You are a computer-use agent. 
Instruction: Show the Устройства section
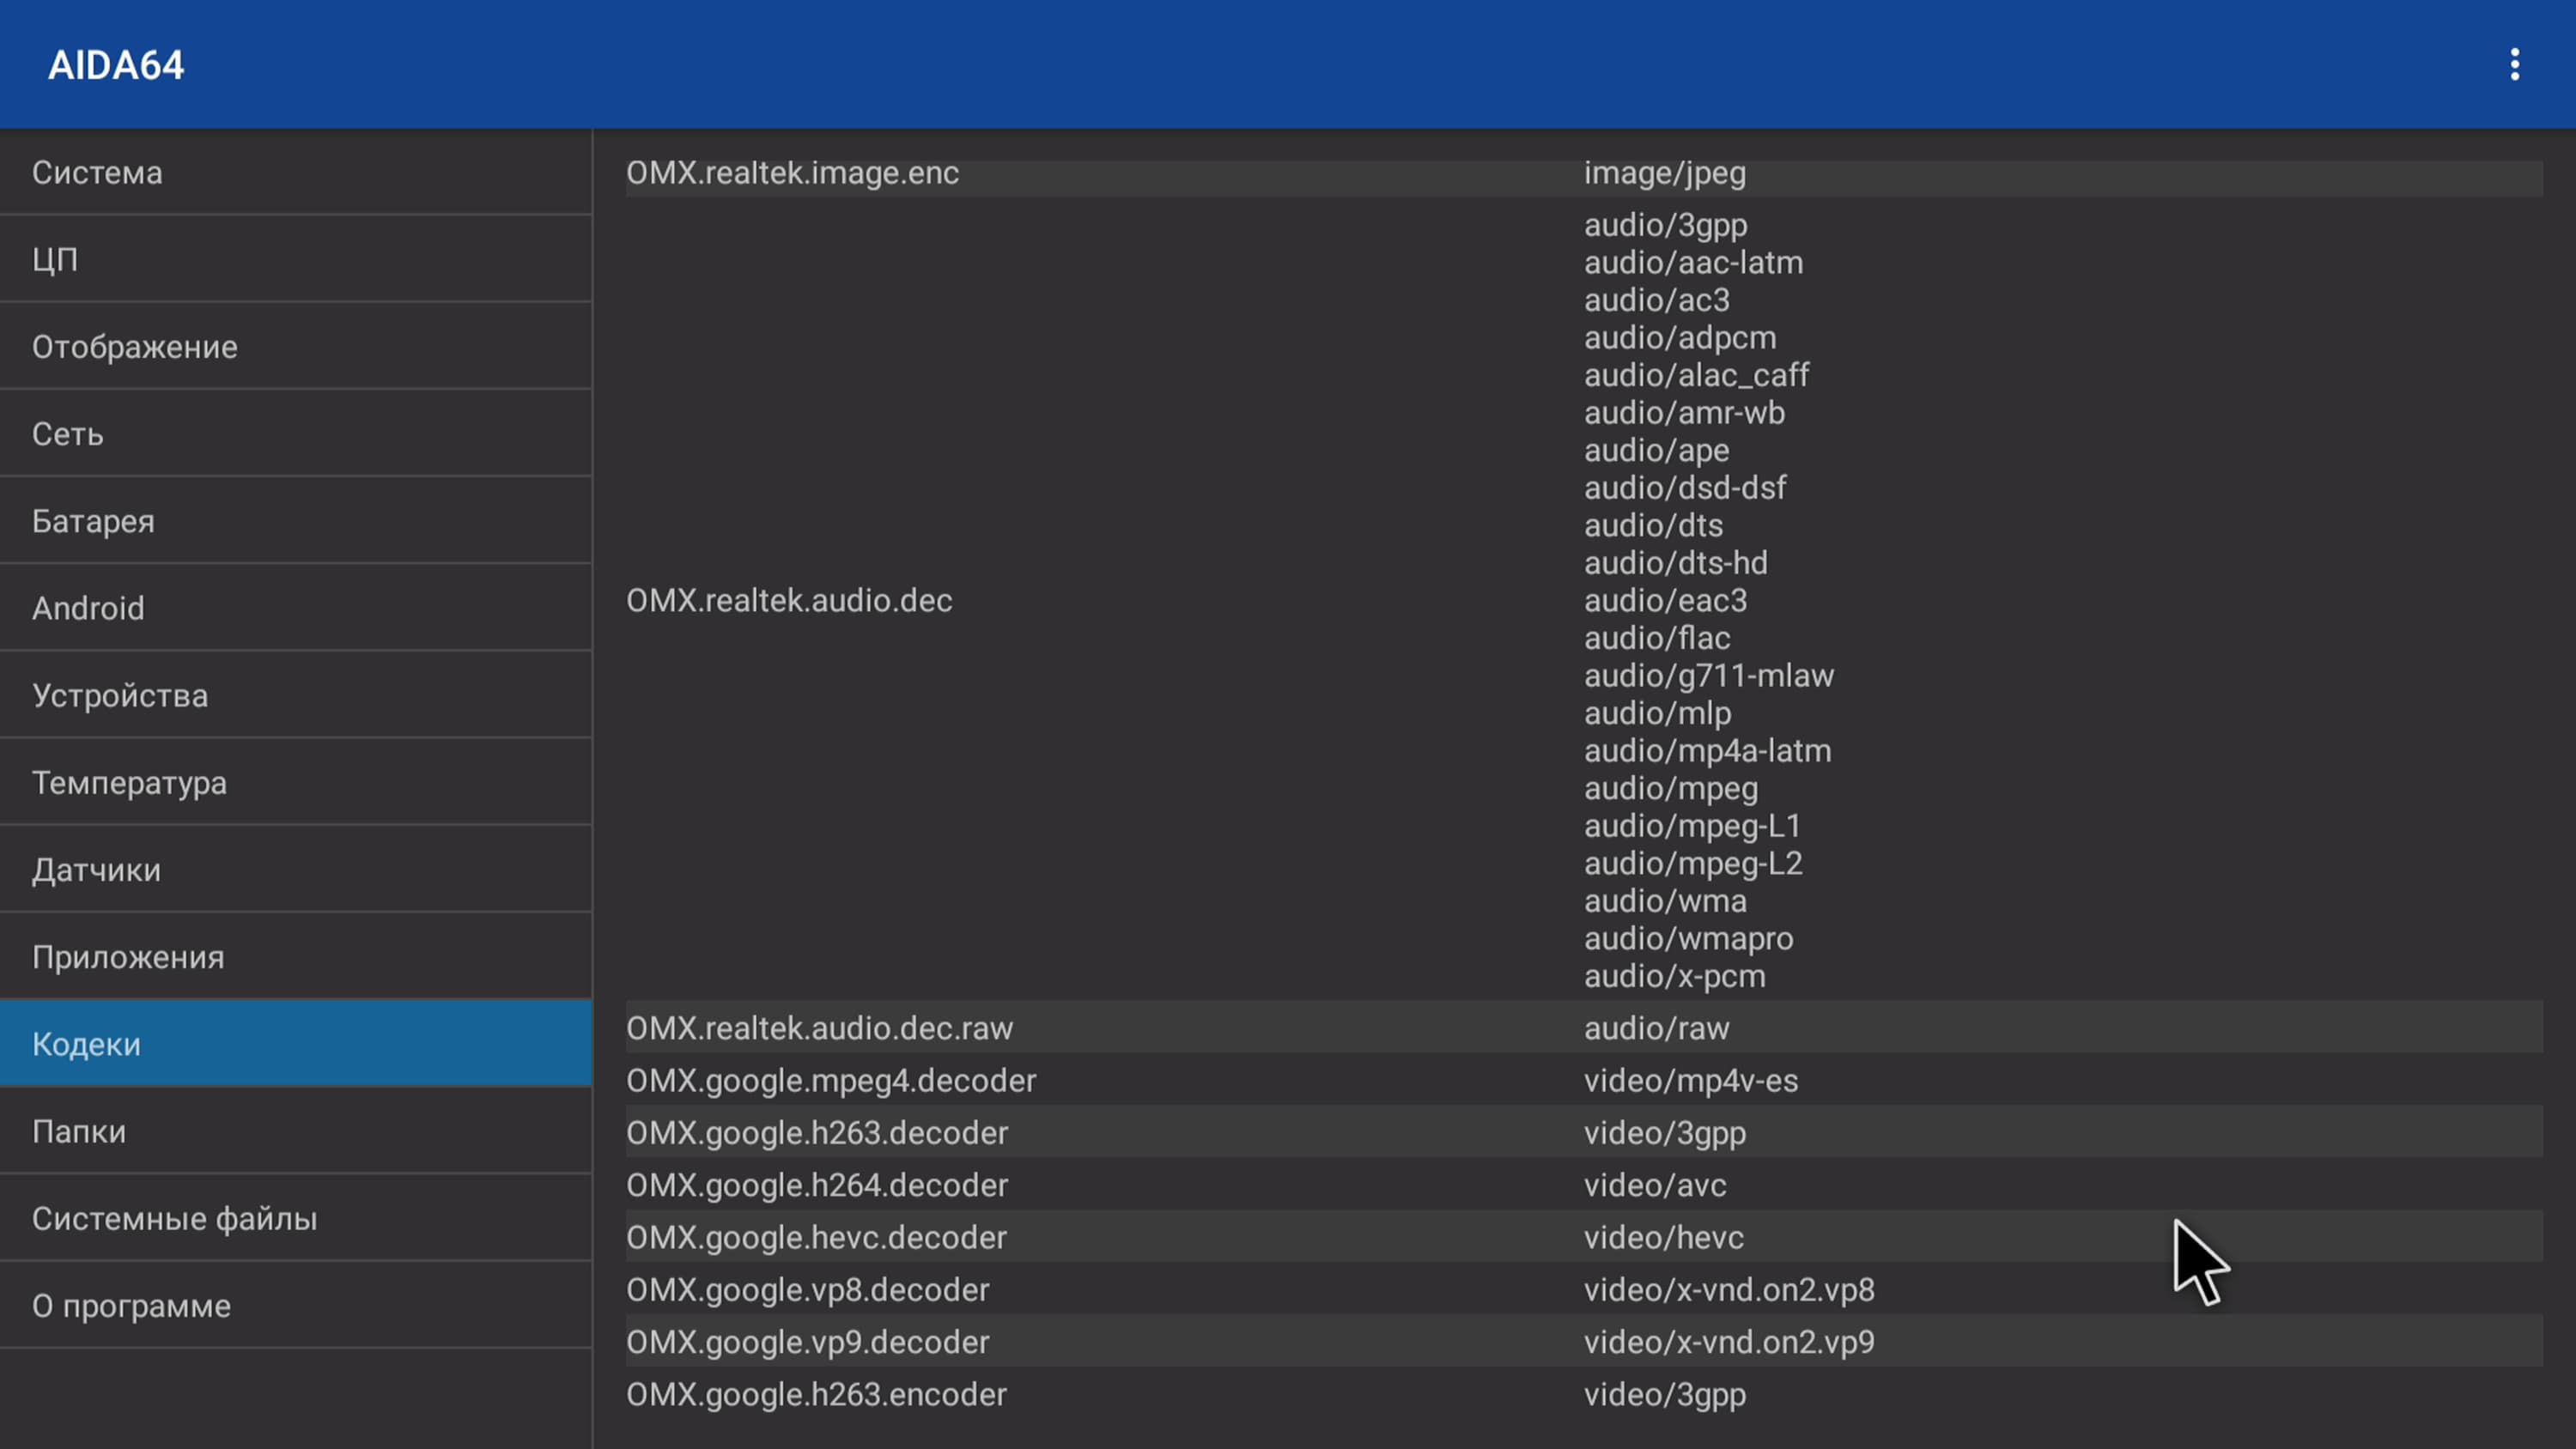[x=295, y=694]
